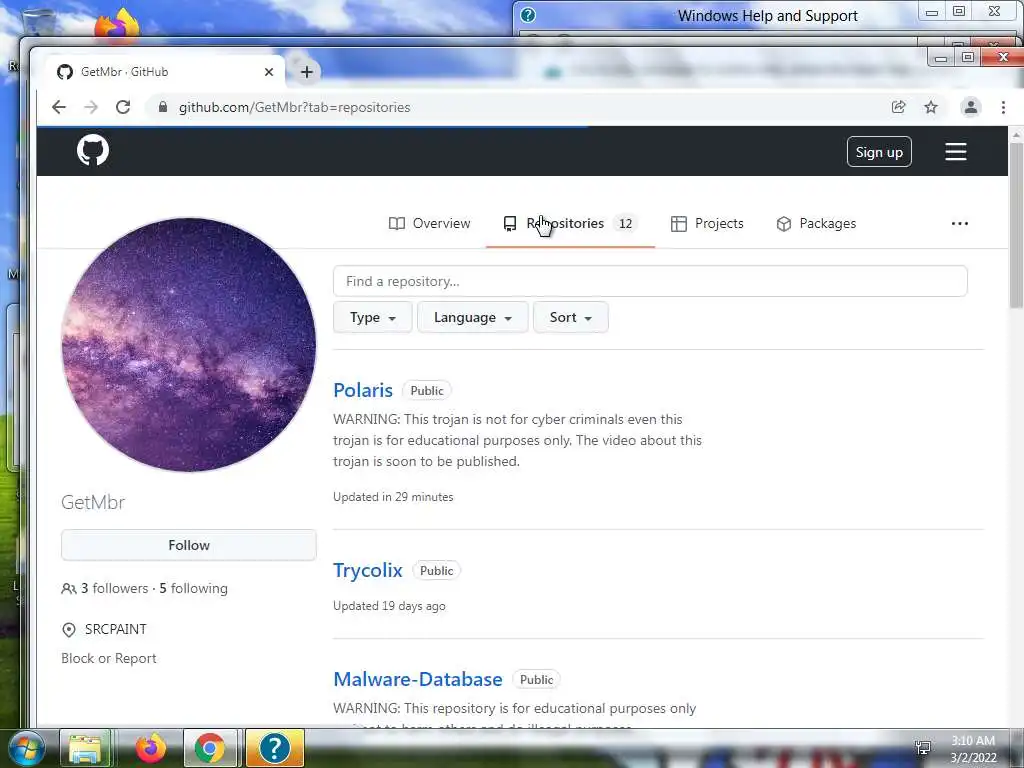Click the Find a repository search field

[x=650, y=281]
